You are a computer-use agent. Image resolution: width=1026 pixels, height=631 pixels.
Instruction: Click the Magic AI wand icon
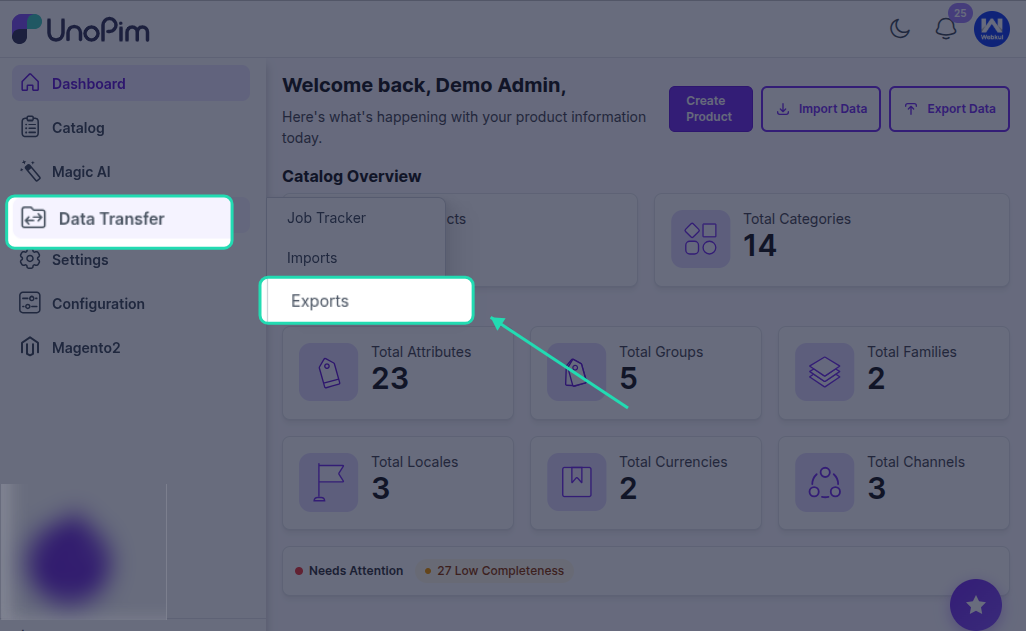[x=30, y=171]
